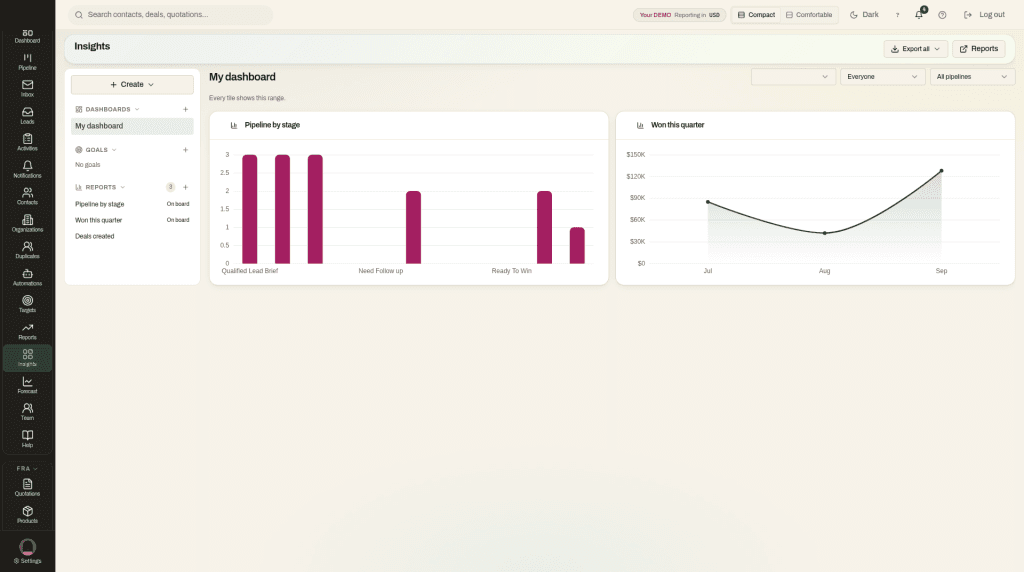Open Quotations in the sidebar
Image resolution: width=1024 pixels, height=572 pixels.
click(x=27, y=488)
